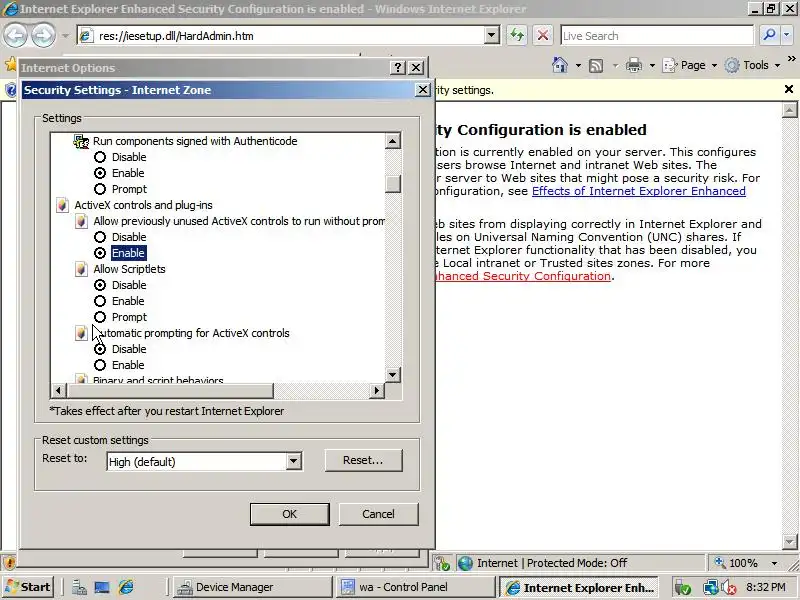
Task: Click the Print icon in toolbar
Action: [634, 65]
